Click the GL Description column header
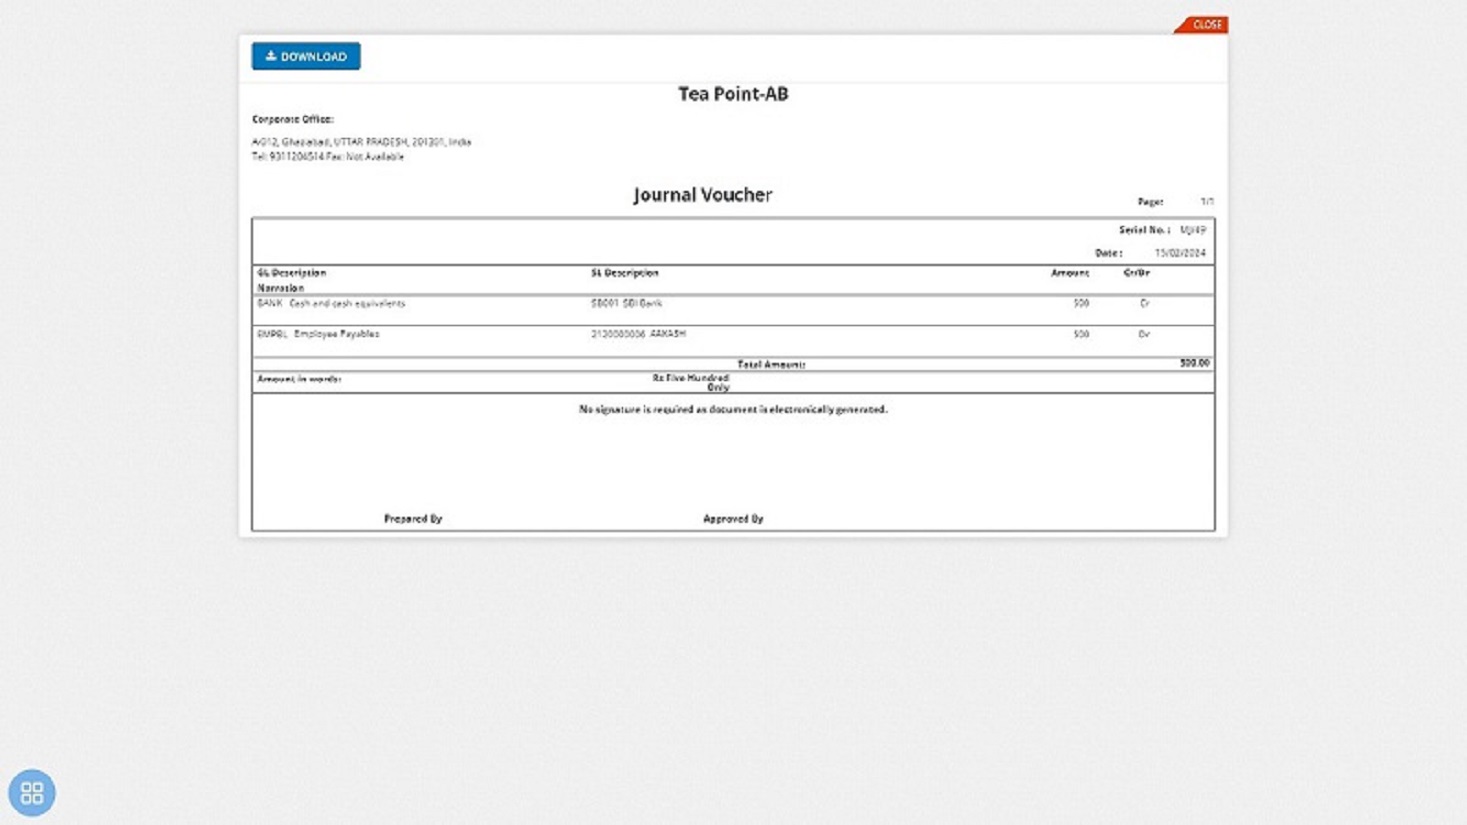 292,273
